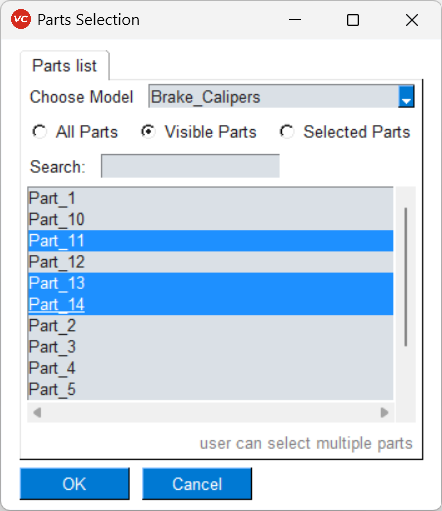Click the vertical scrollbar thumb
Image resolution: width=442 pixels, height=511 pixels.
point(405,277)
